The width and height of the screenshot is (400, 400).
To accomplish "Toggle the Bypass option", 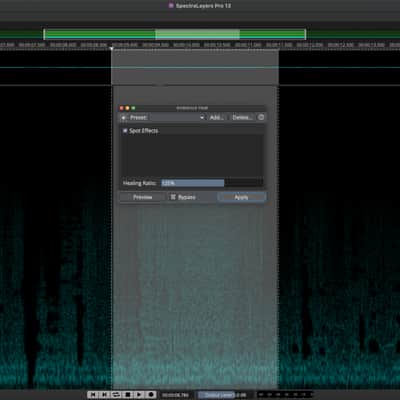I will pyautogui.click(x=183, y=197).
